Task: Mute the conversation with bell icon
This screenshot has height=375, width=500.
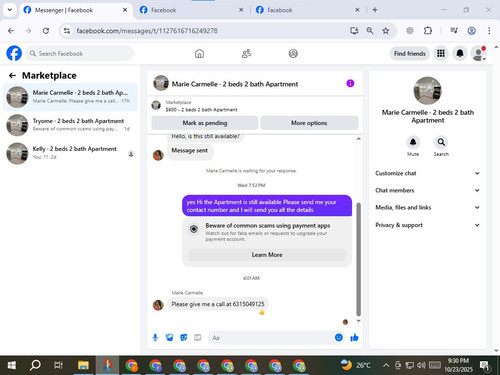Action: (x=413, y=142)
